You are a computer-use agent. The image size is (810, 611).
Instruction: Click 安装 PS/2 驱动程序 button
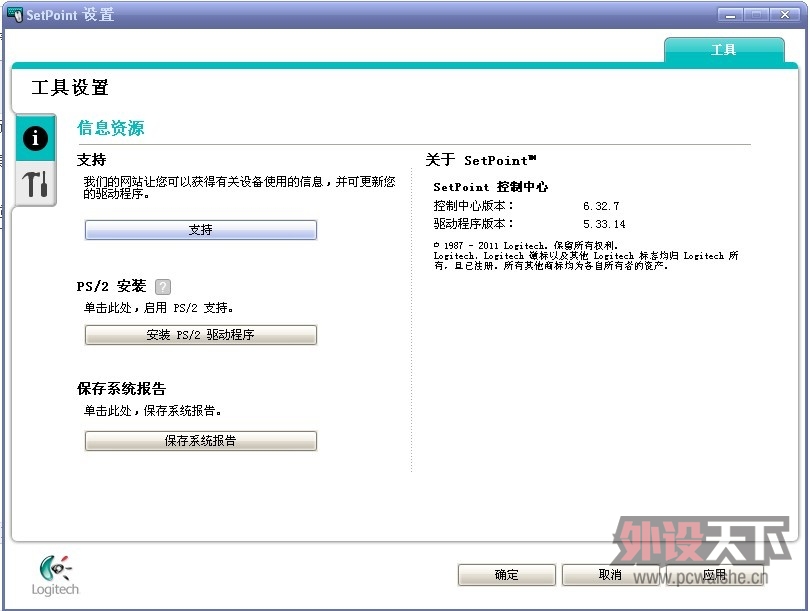pos(200,335)
